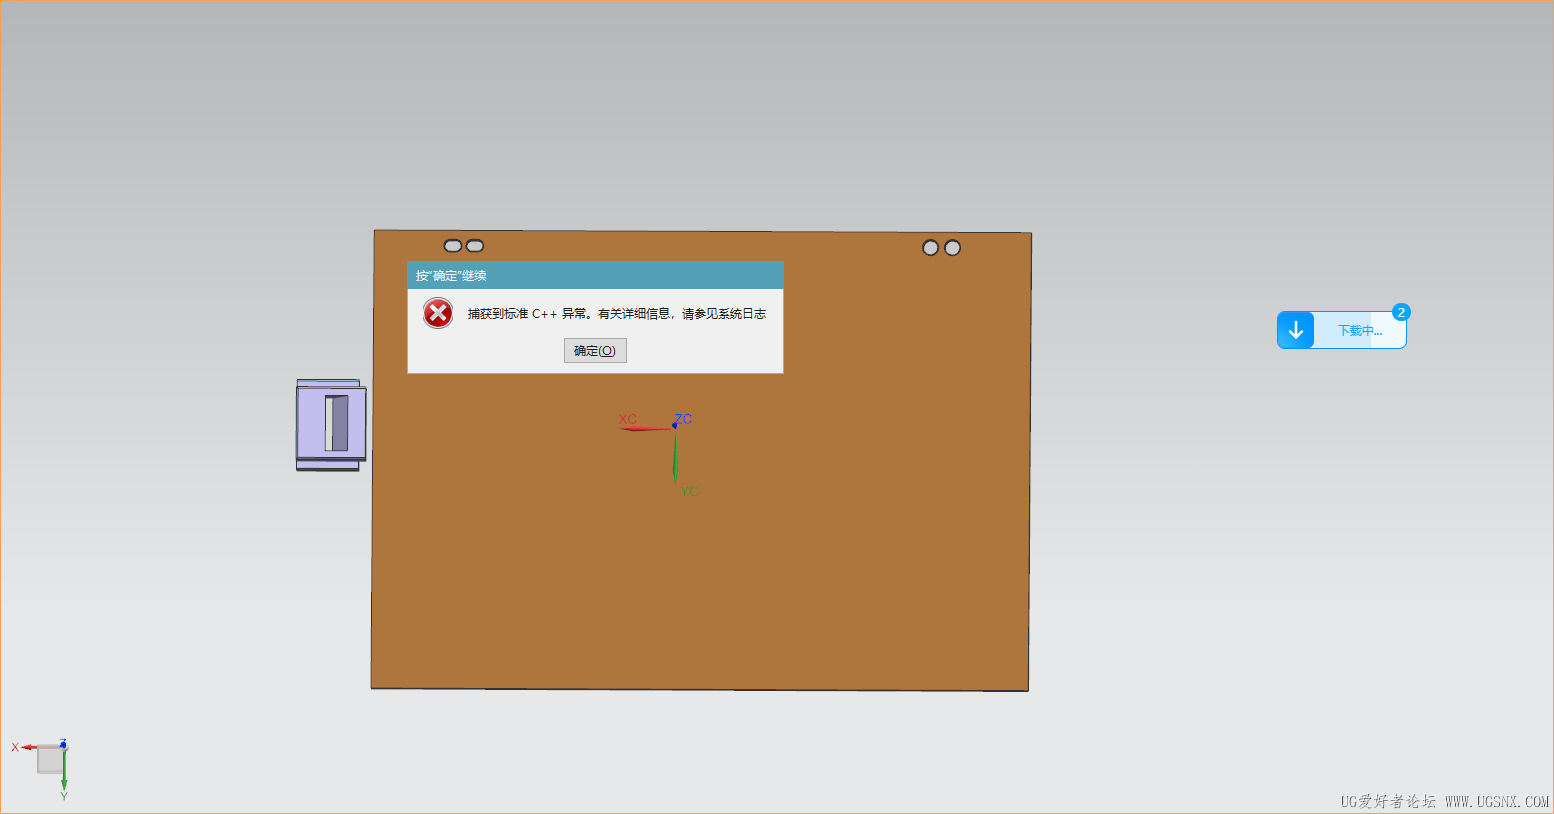Click the XC axis label text
The image size is (1554, 814).
point(628,418)
